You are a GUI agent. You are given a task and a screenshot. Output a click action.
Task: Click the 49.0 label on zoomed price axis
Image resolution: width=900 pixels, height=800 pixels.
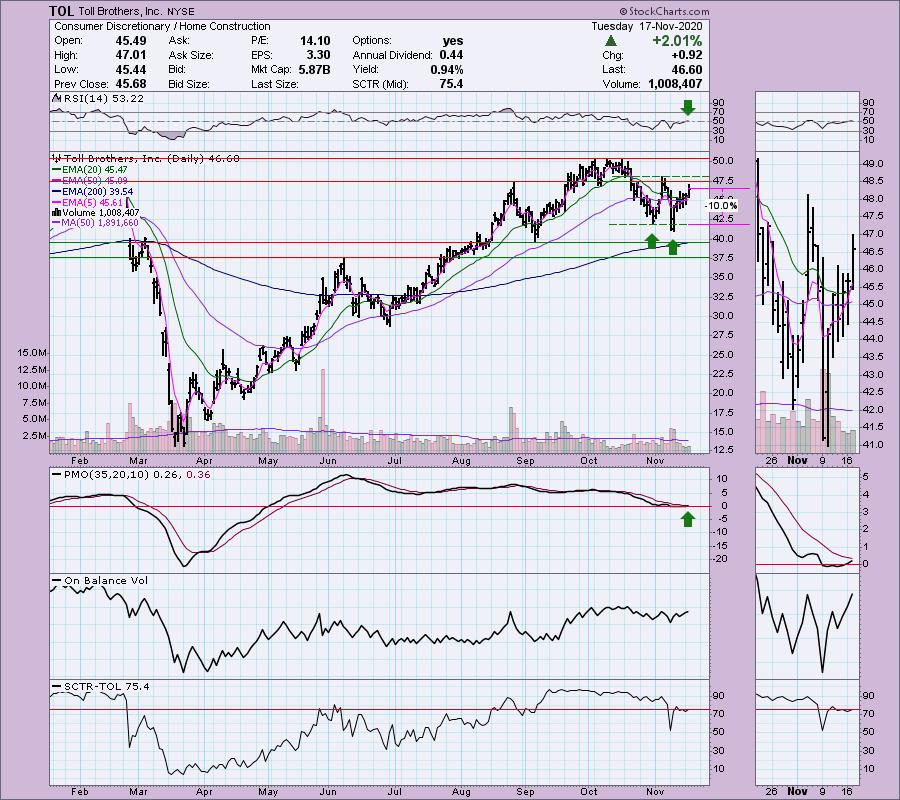(x=873, y=164)
